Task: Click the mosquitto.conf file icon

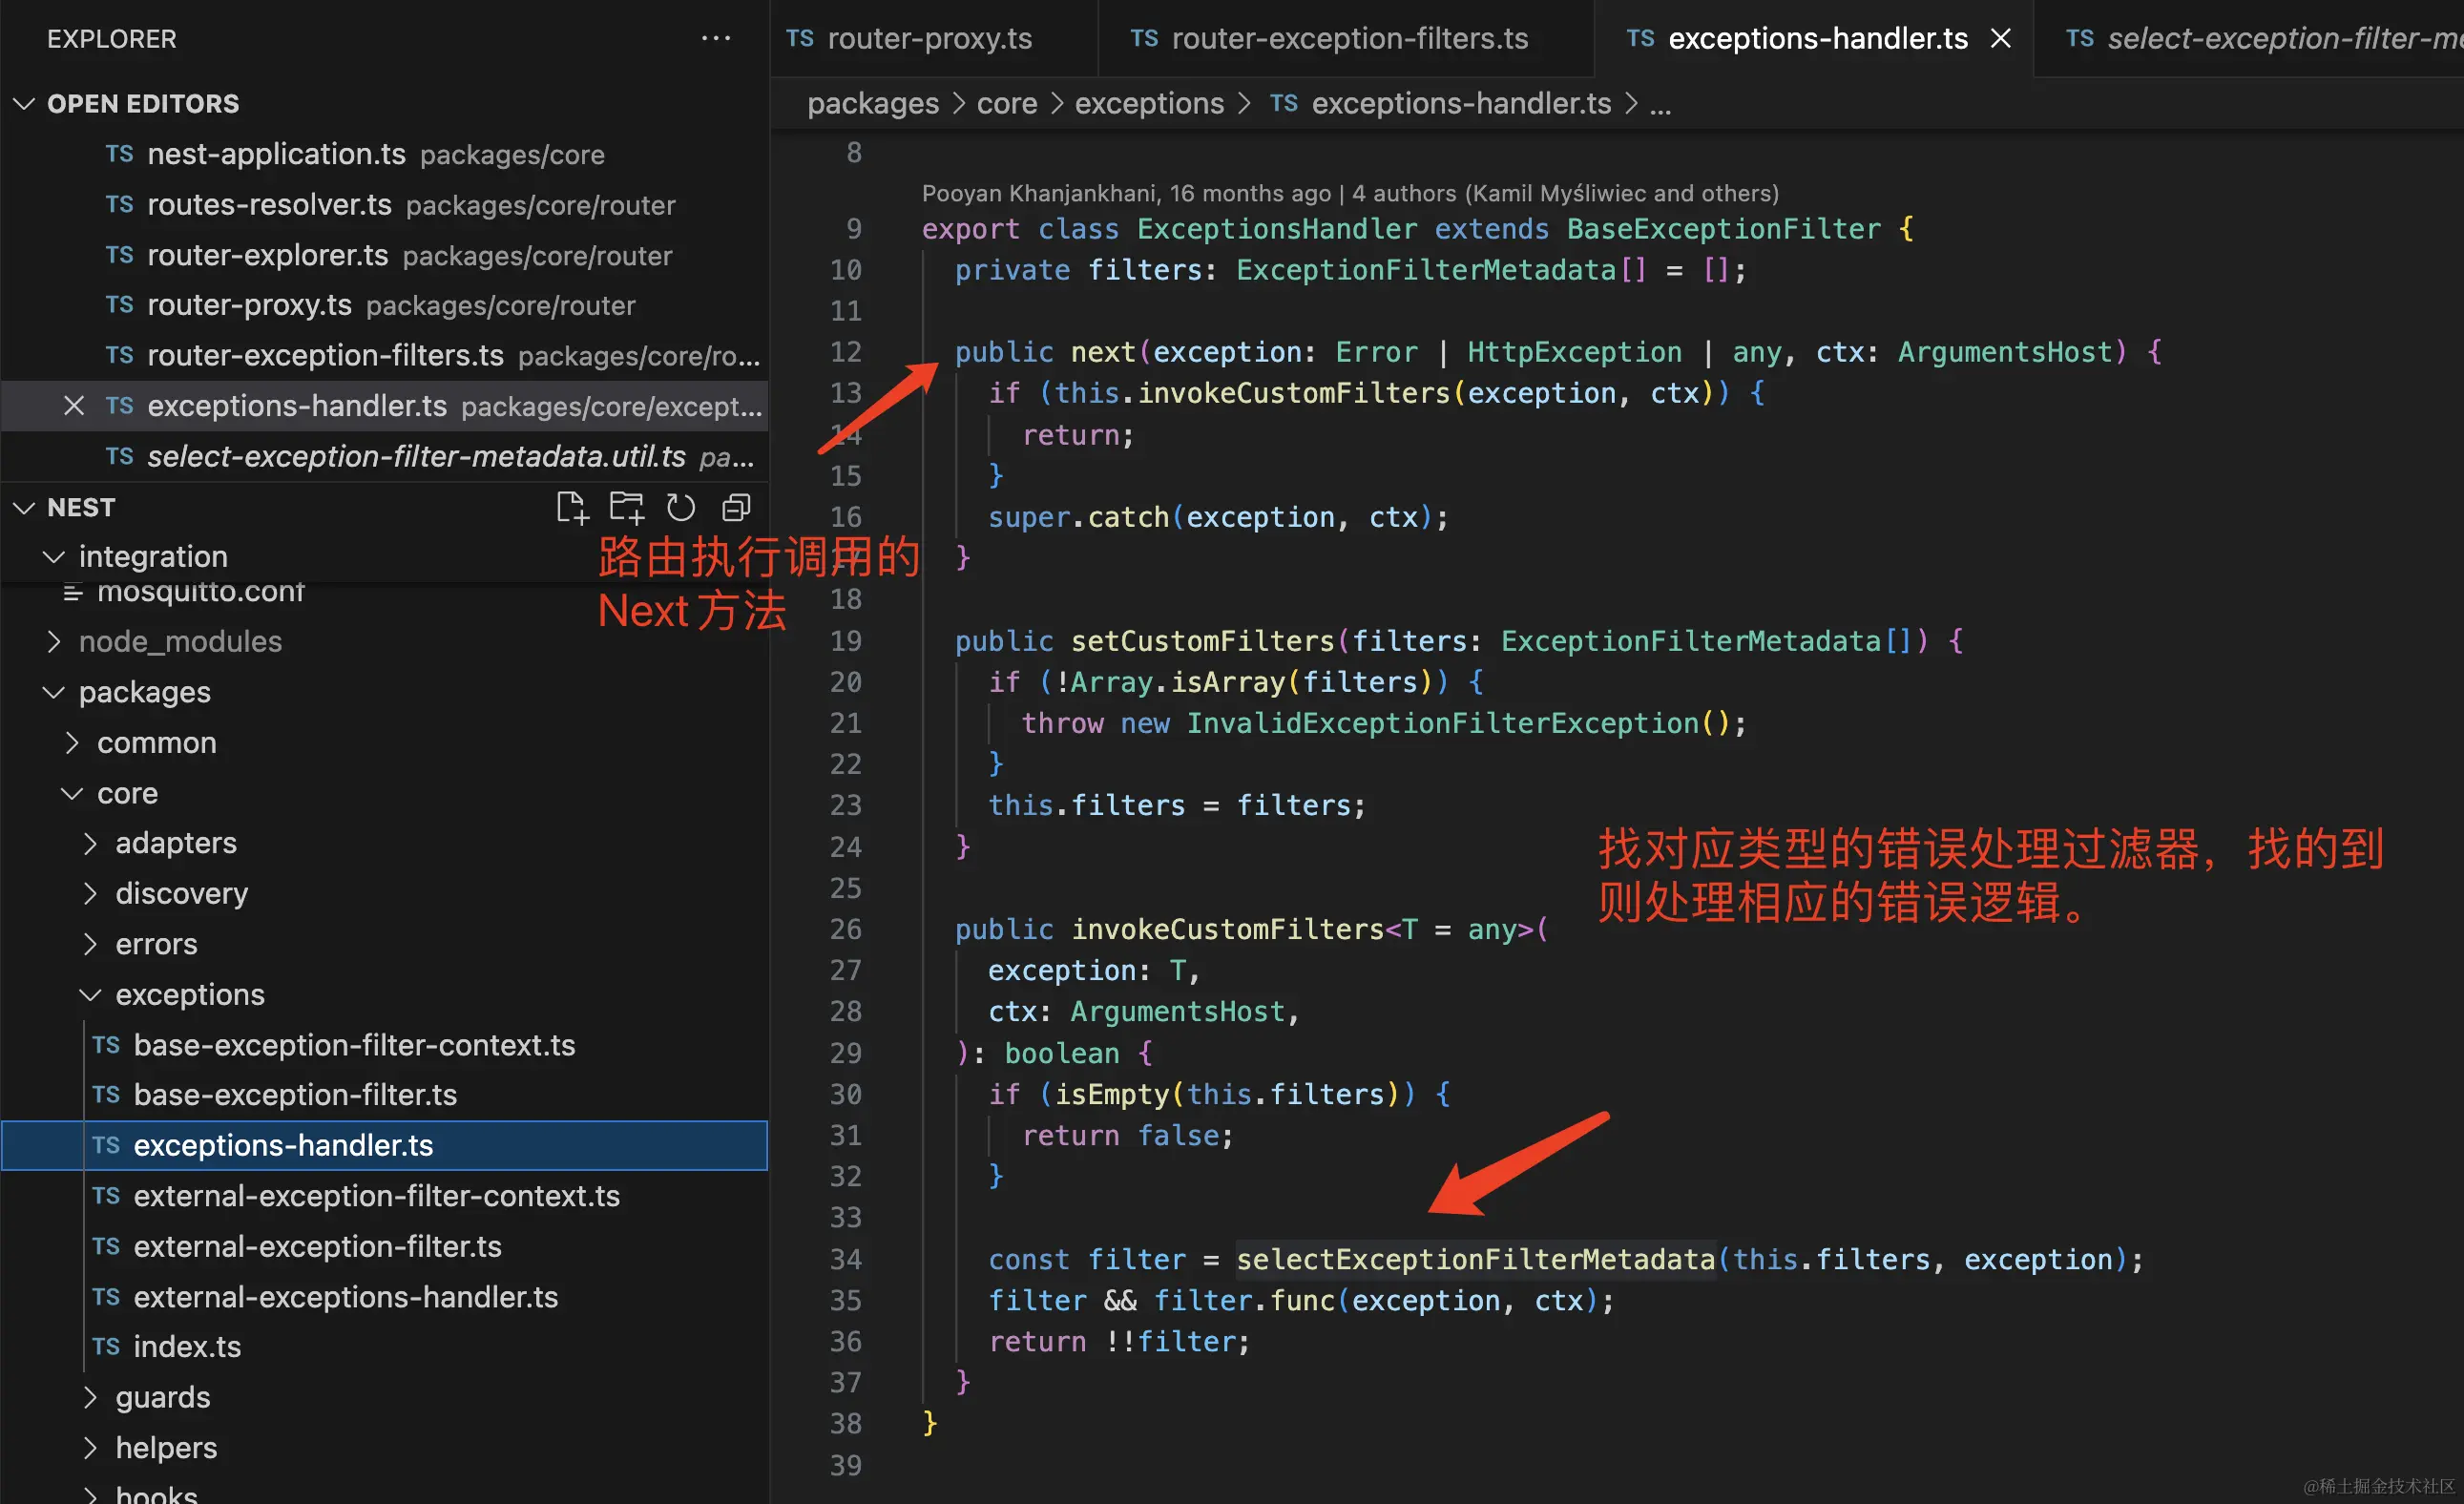Action: pos(73,591)
